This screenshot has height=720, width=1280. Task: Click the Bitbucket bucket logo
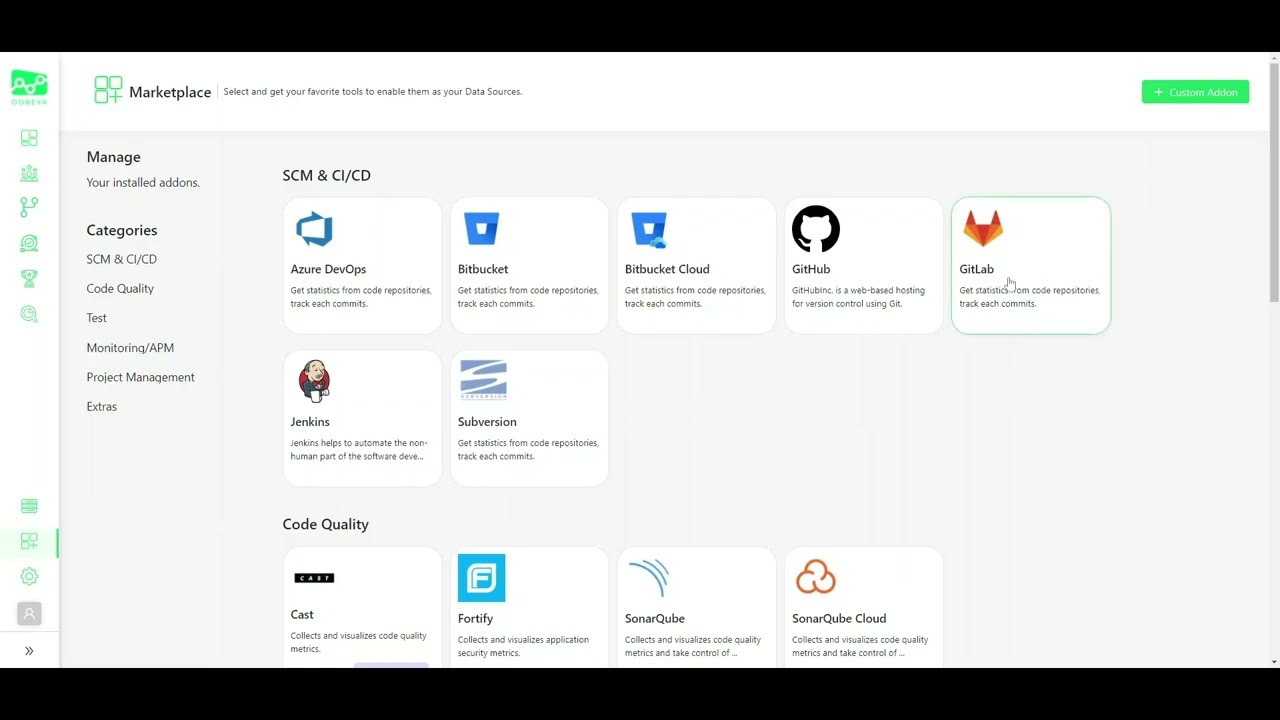(x=481, y=229)
